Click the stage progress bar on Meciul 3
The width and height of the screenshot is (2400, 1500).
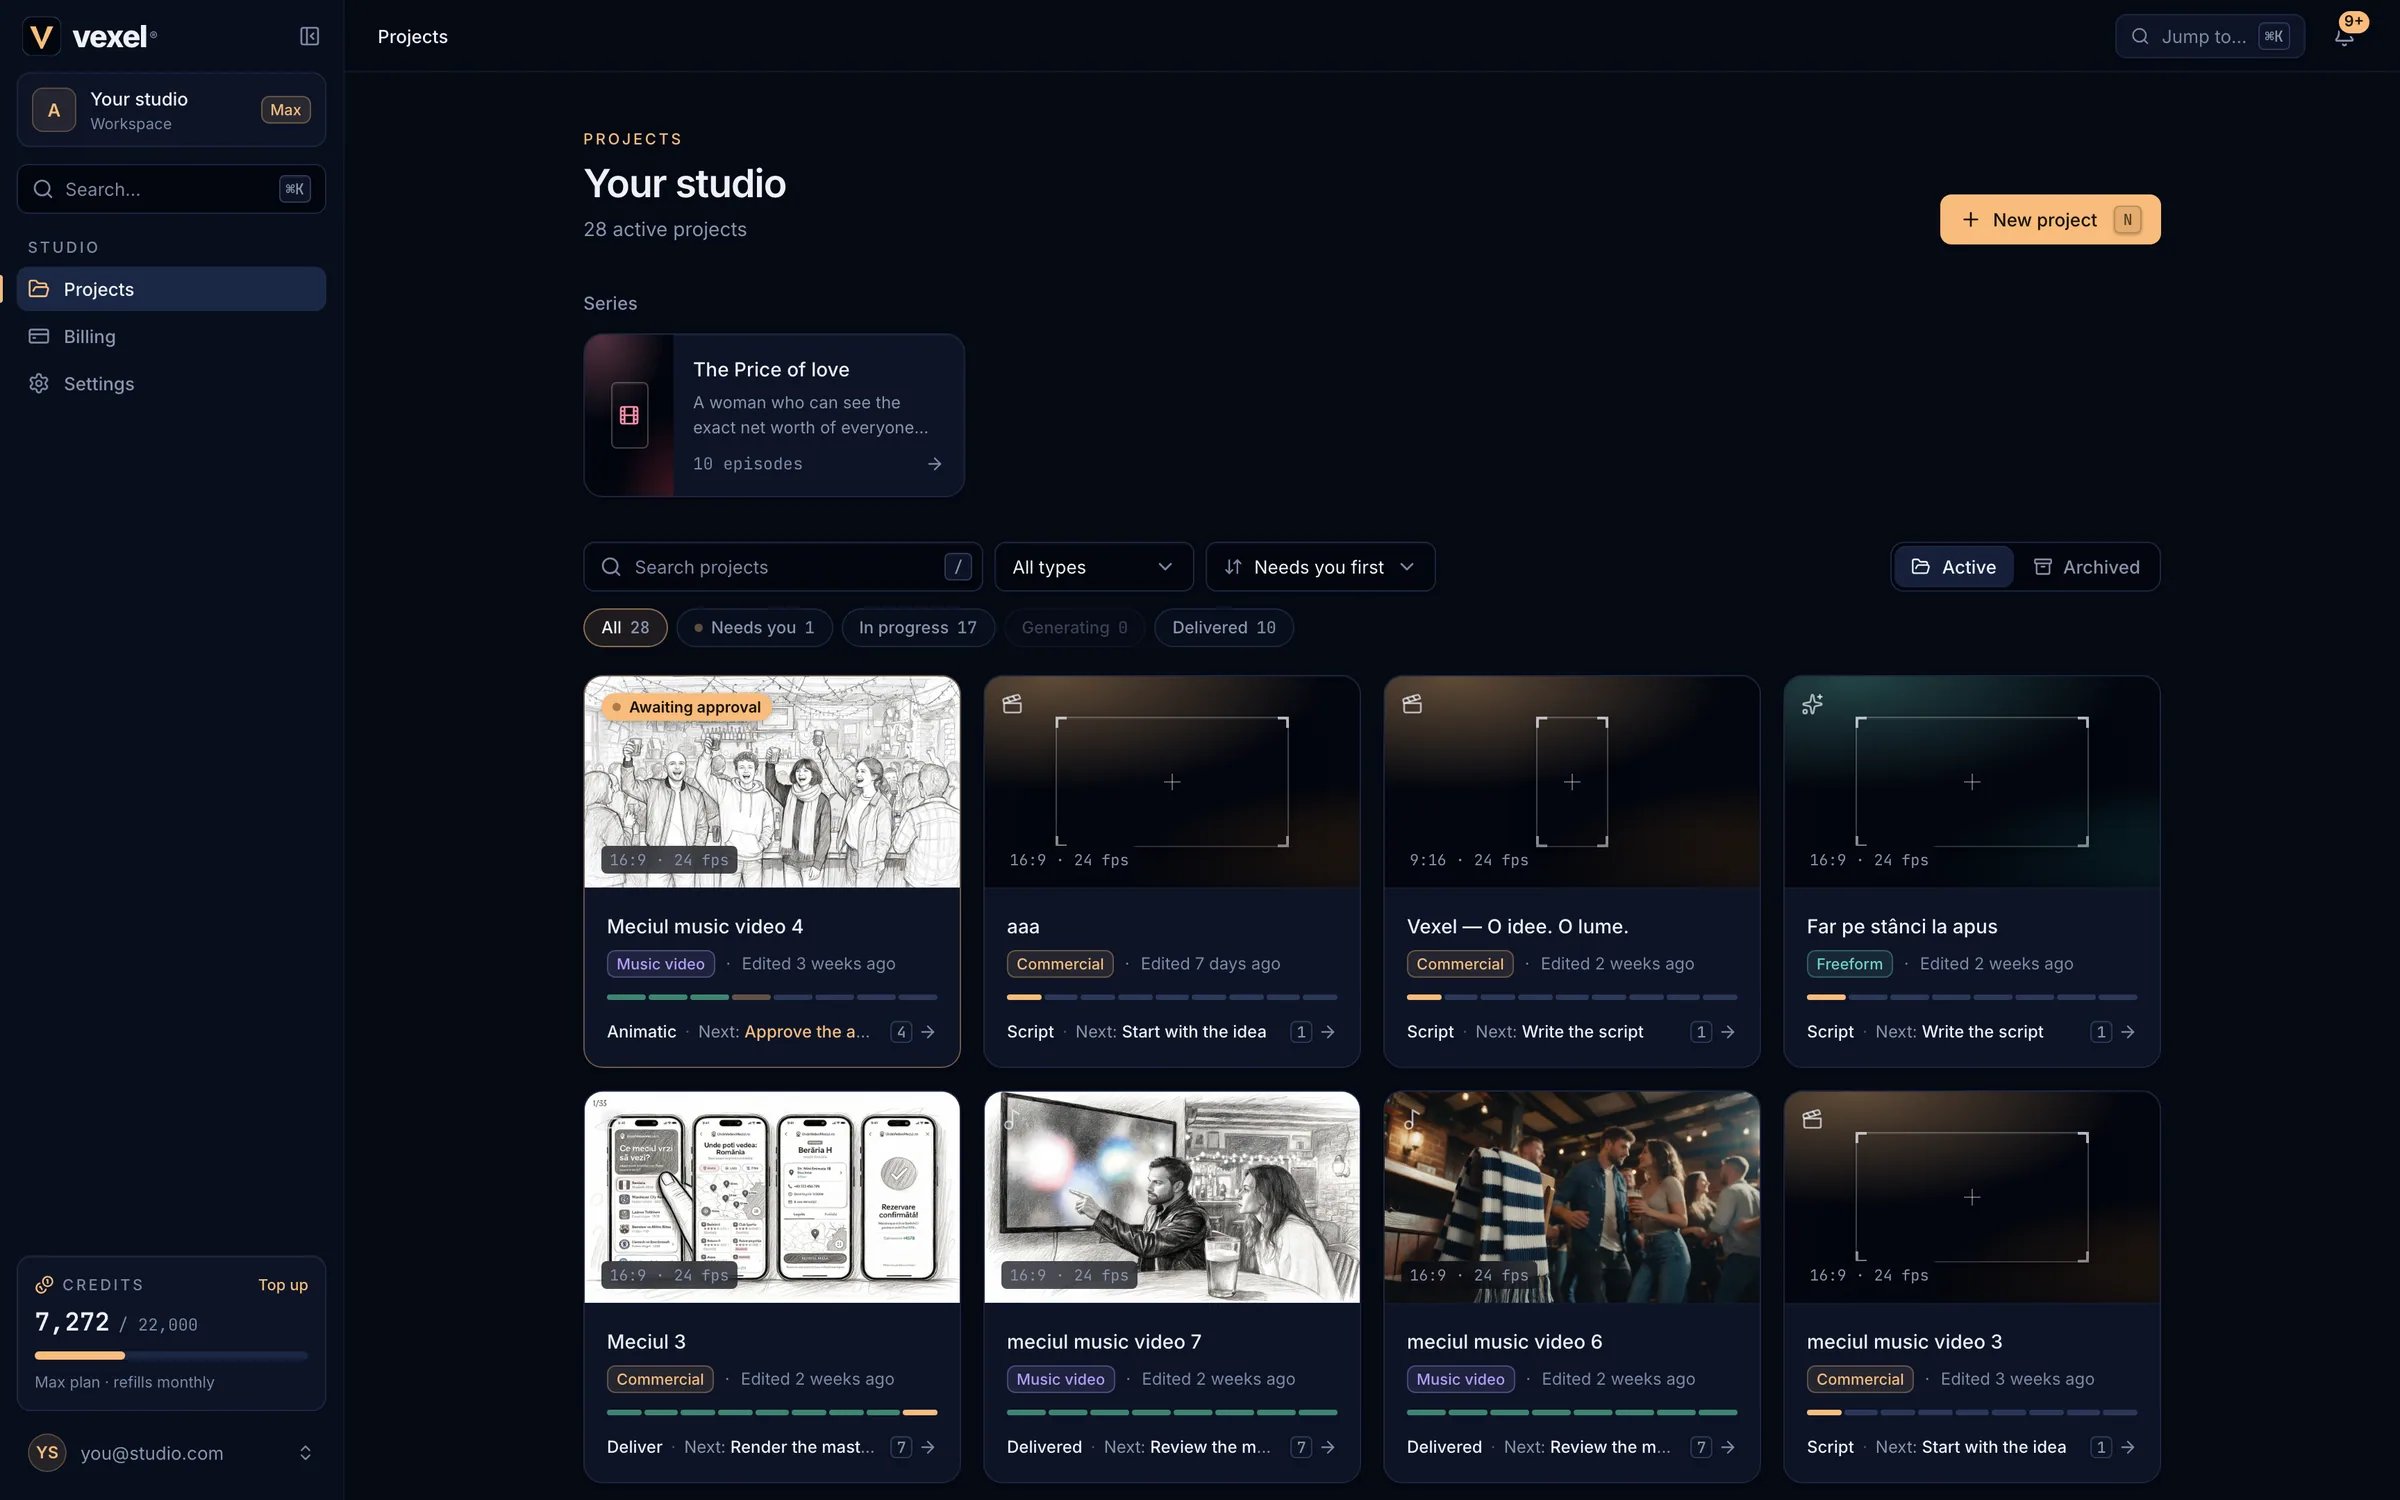click(772, 1412)
